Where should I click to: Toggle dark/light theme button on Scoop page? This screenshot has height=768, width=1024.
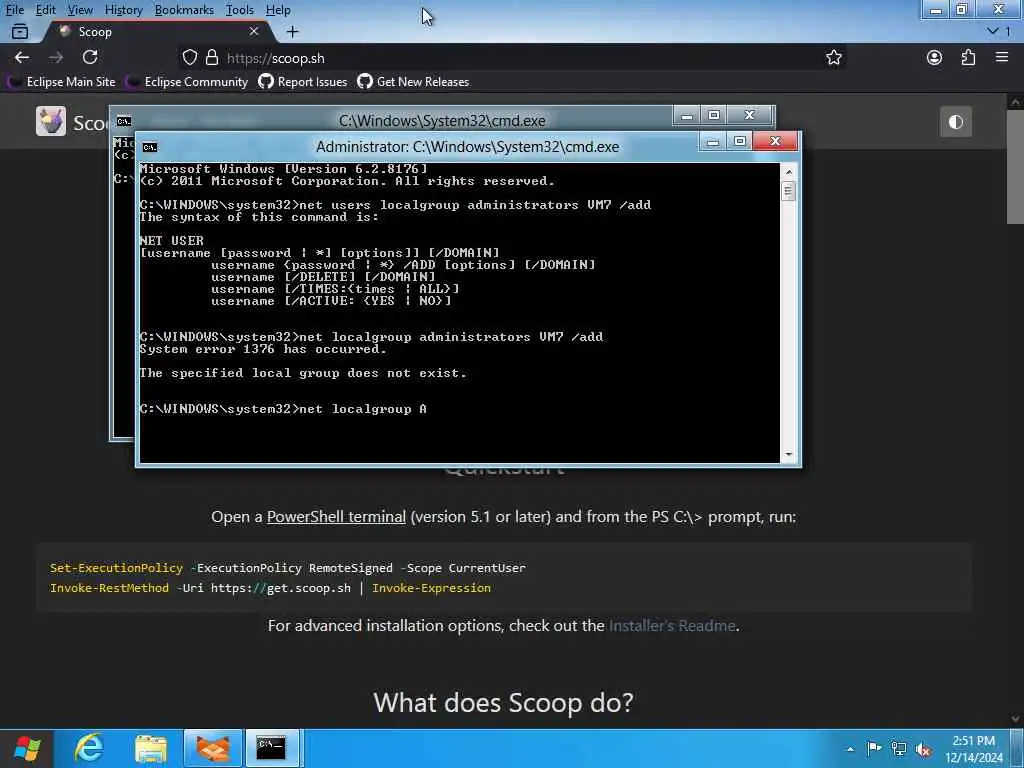[955, 122]
